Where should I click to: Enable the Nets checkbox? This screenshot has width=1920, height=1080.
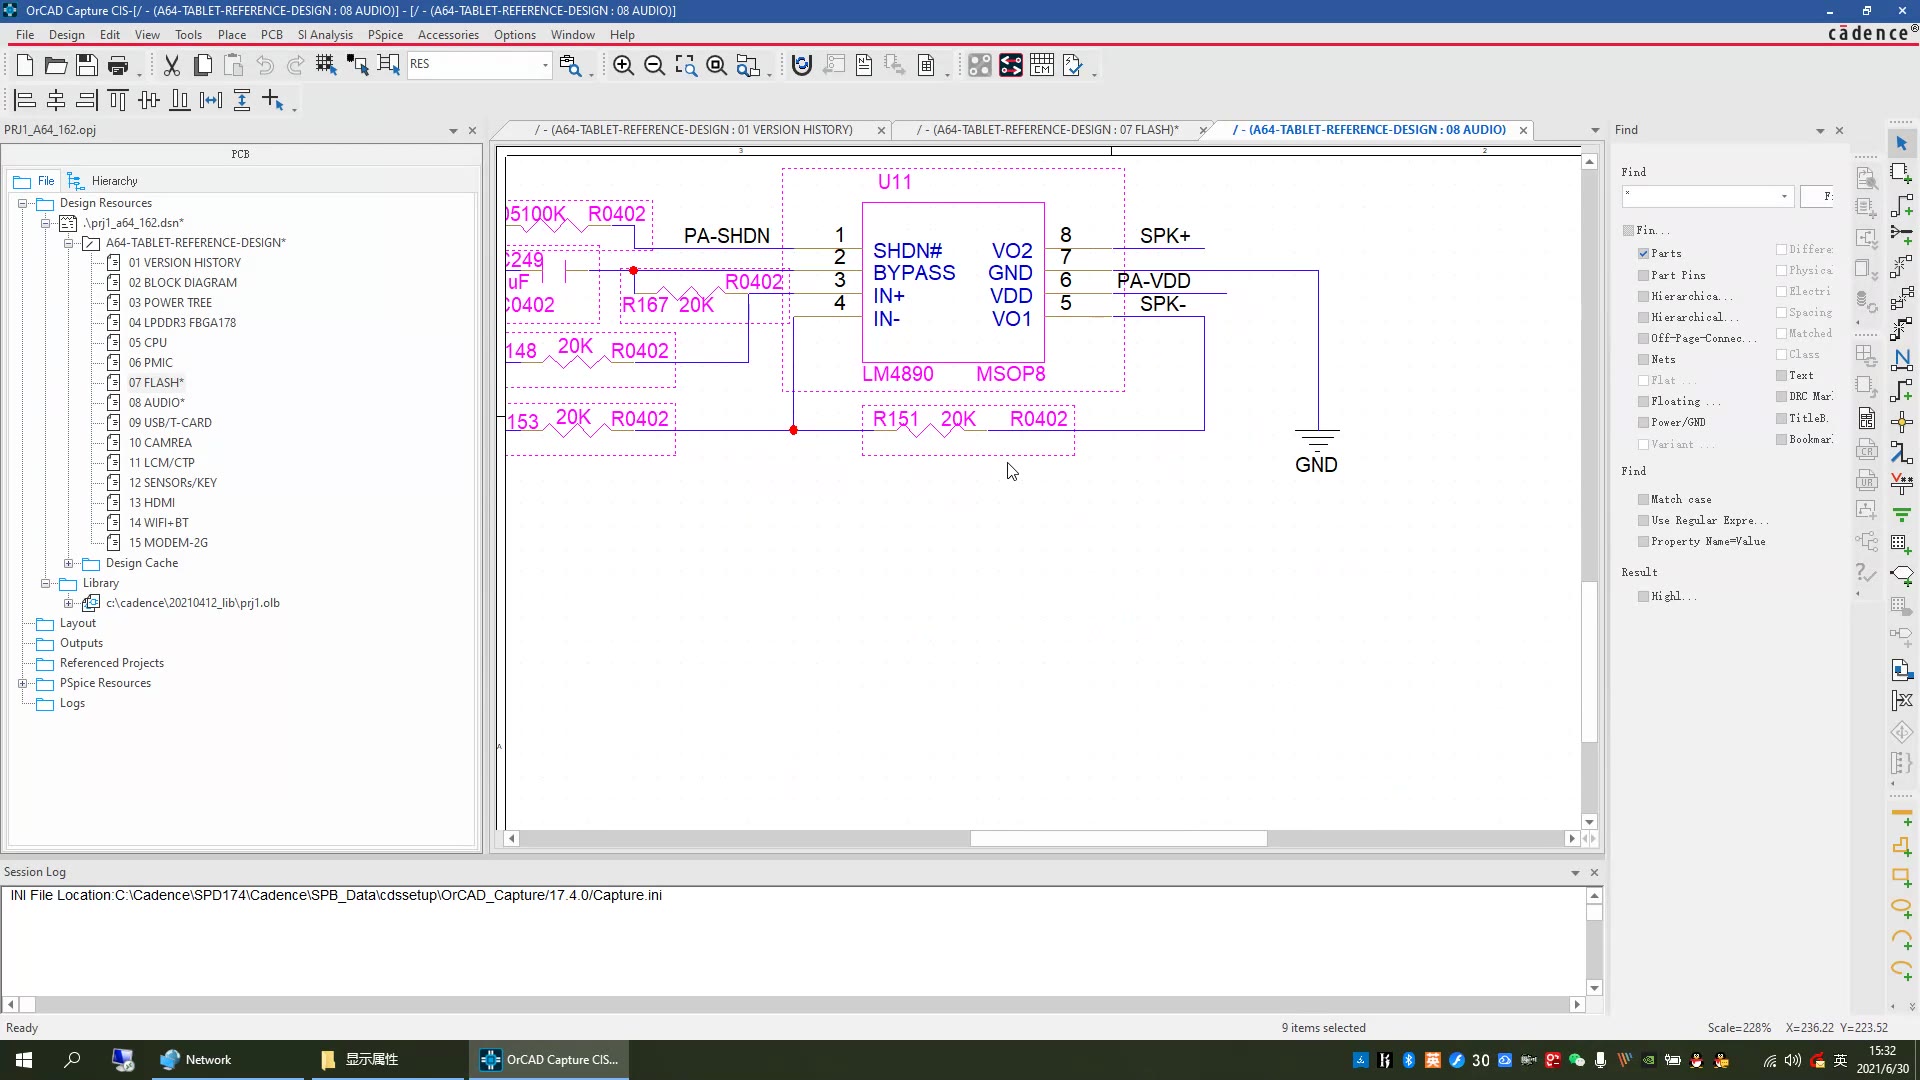(1643, 359)
